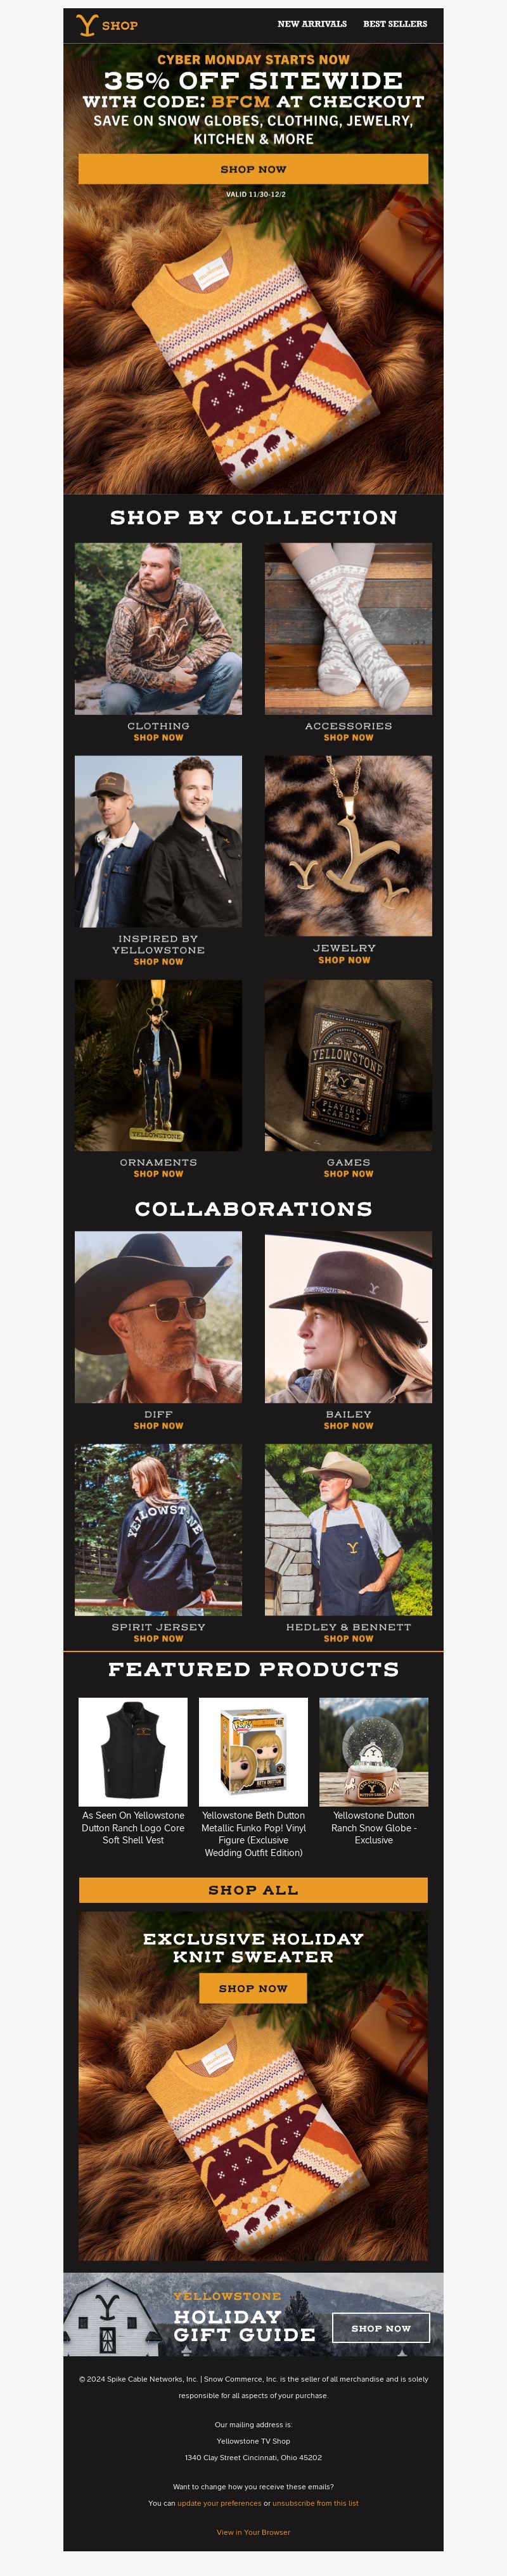The image size is (507, 2576).
Task: Click the Yellowstone Y Shop logo
Action: 107,25
